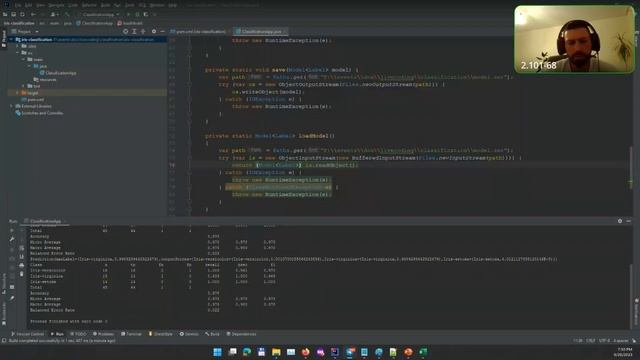Expand the test folder node
640x360 pixels.
(x=24, y=86)
